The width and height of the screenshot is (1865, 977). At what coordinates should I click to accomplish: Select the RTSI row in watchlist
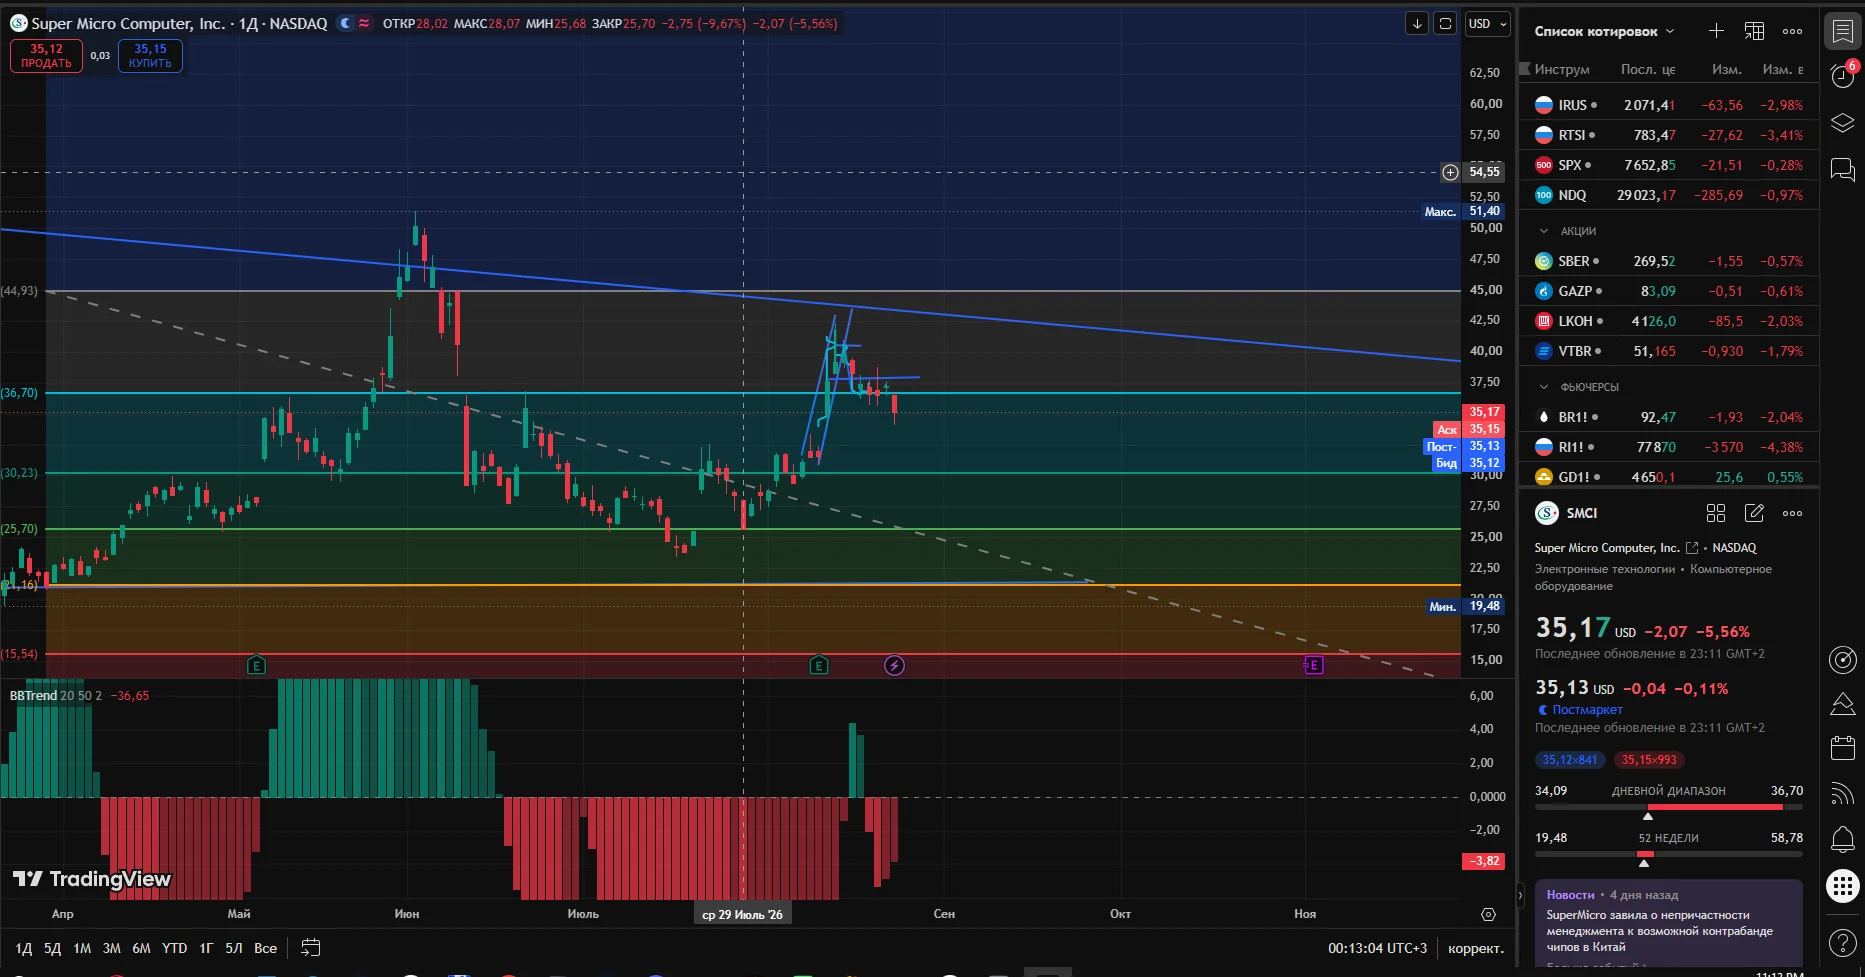tap(1668, 135)
